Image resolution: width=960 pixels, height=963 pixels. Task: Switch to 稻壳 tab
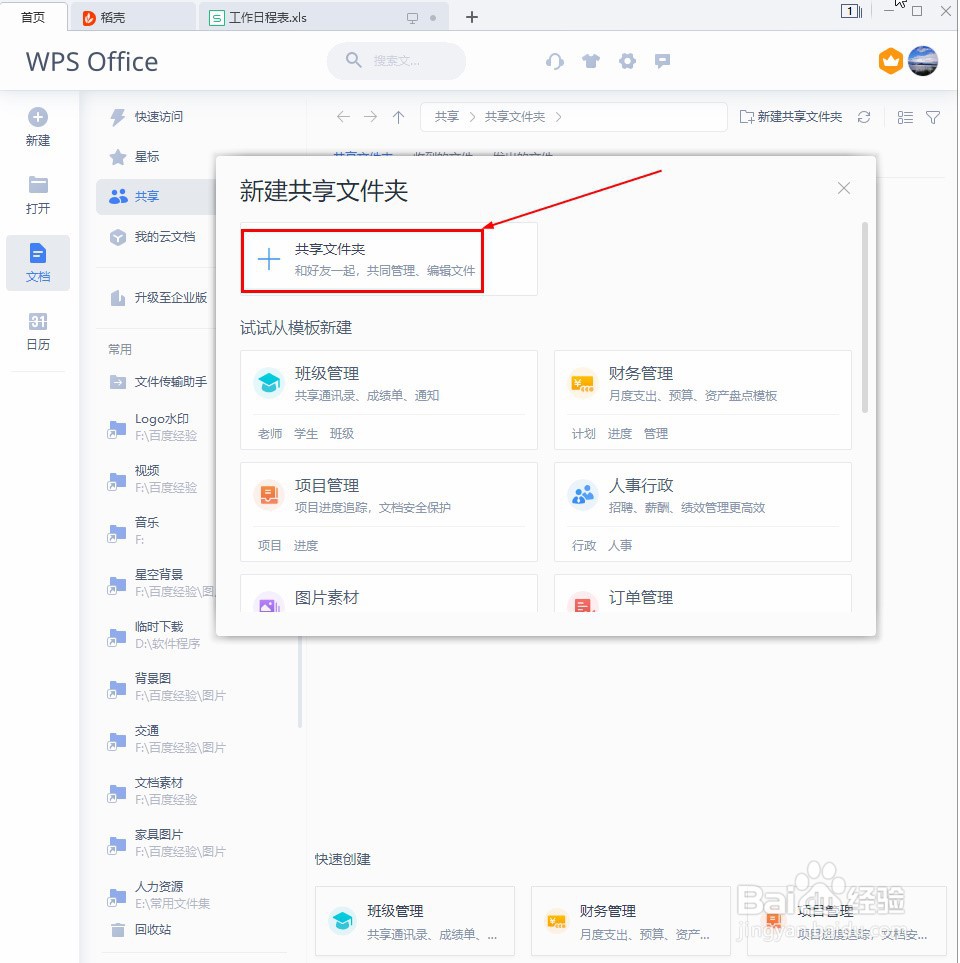pyautogui.click(x=132, y=17)
